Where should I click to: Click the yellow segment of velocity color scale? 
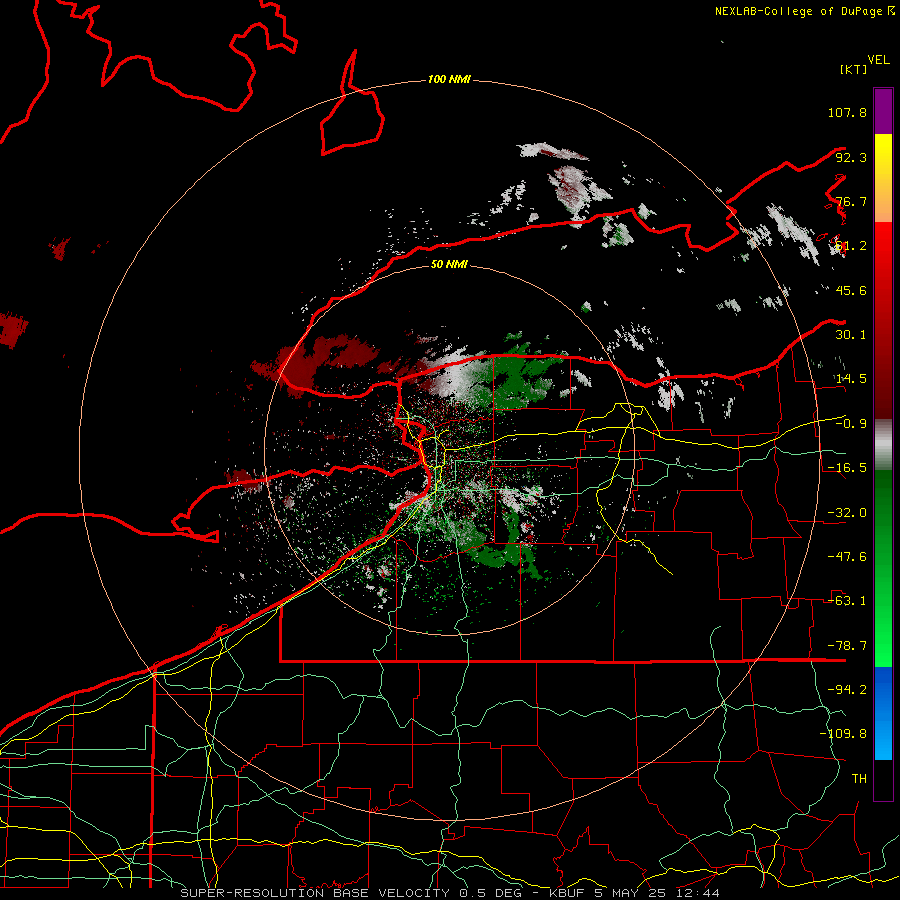tap(883, 178)
